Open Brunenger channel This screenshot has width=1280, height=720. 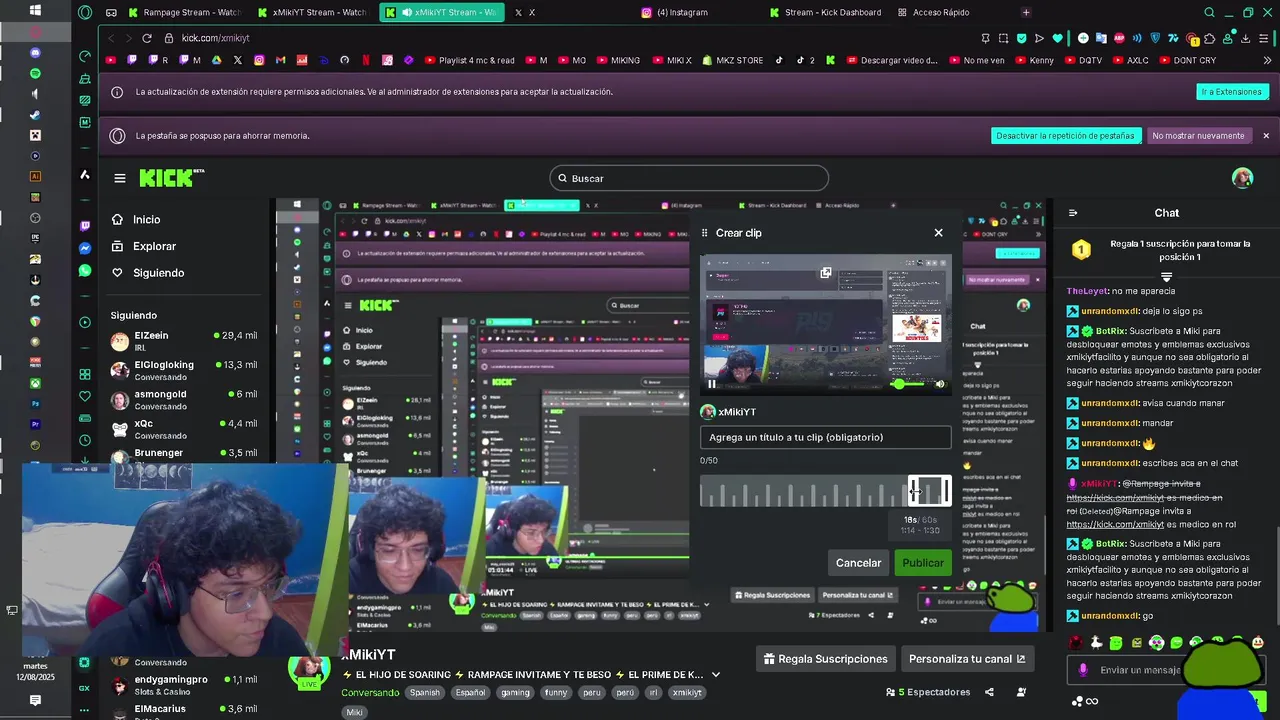click(x=184, y=453)
